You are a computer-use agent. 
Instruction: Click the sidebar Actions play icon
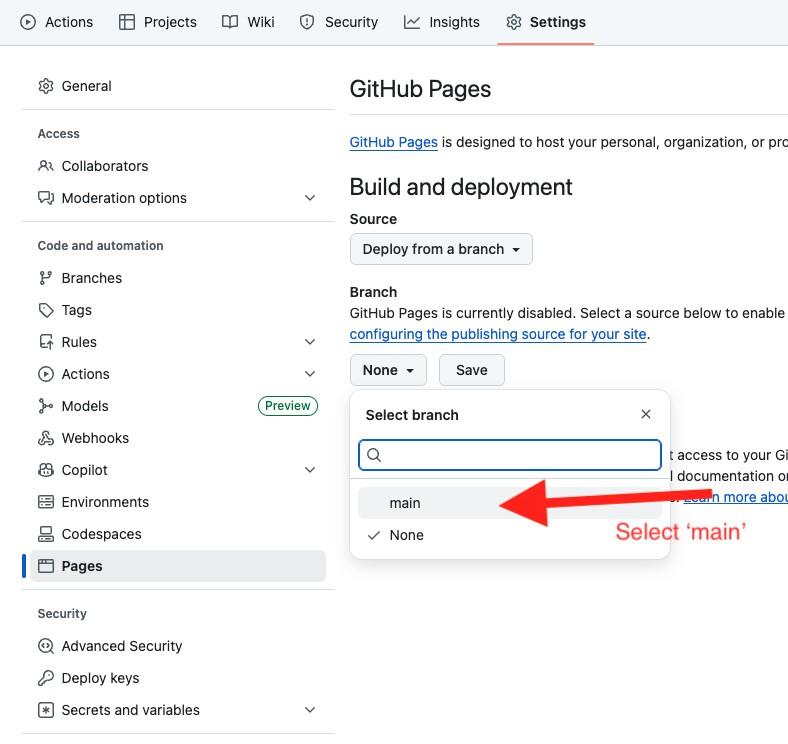(46, 374)
